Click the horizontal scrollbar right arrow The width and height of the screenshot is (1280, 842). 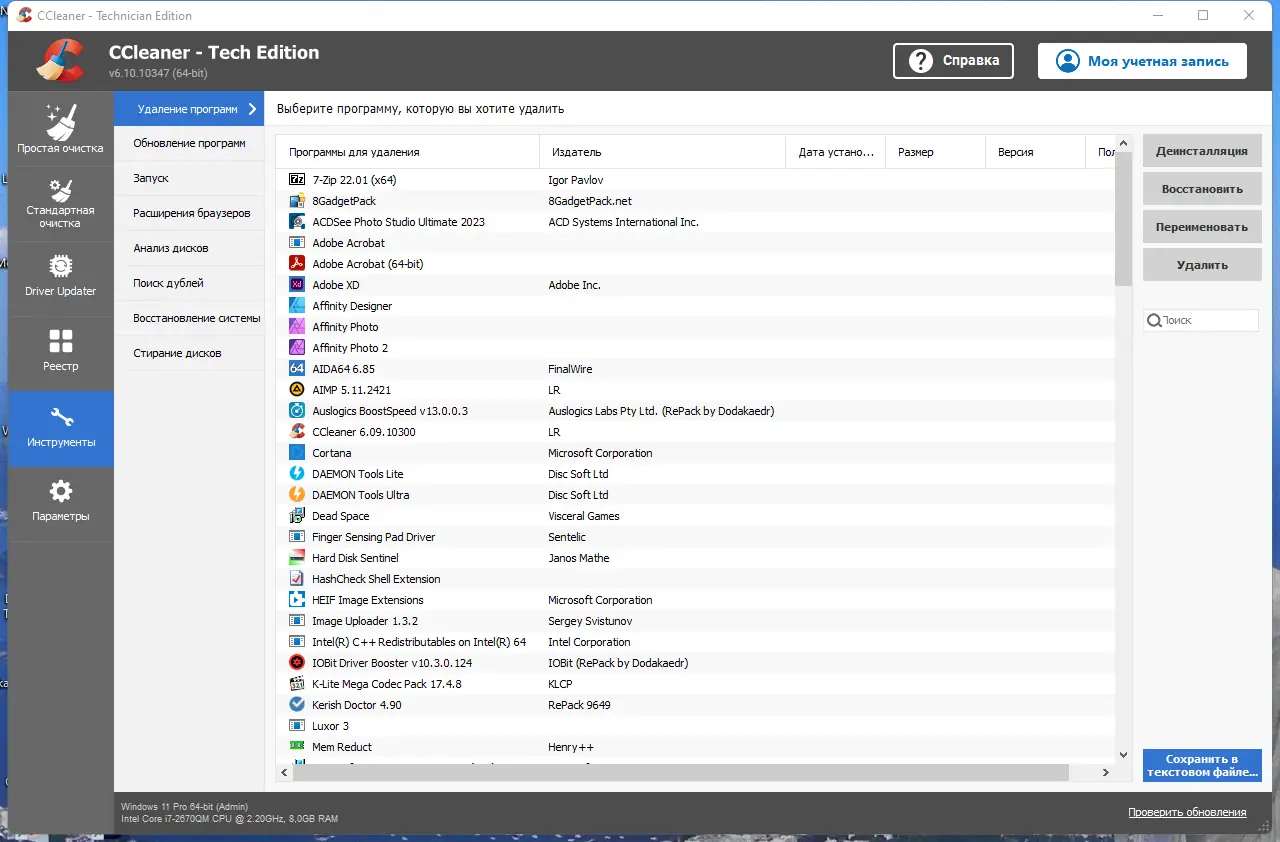click(x=1105, y=772)
